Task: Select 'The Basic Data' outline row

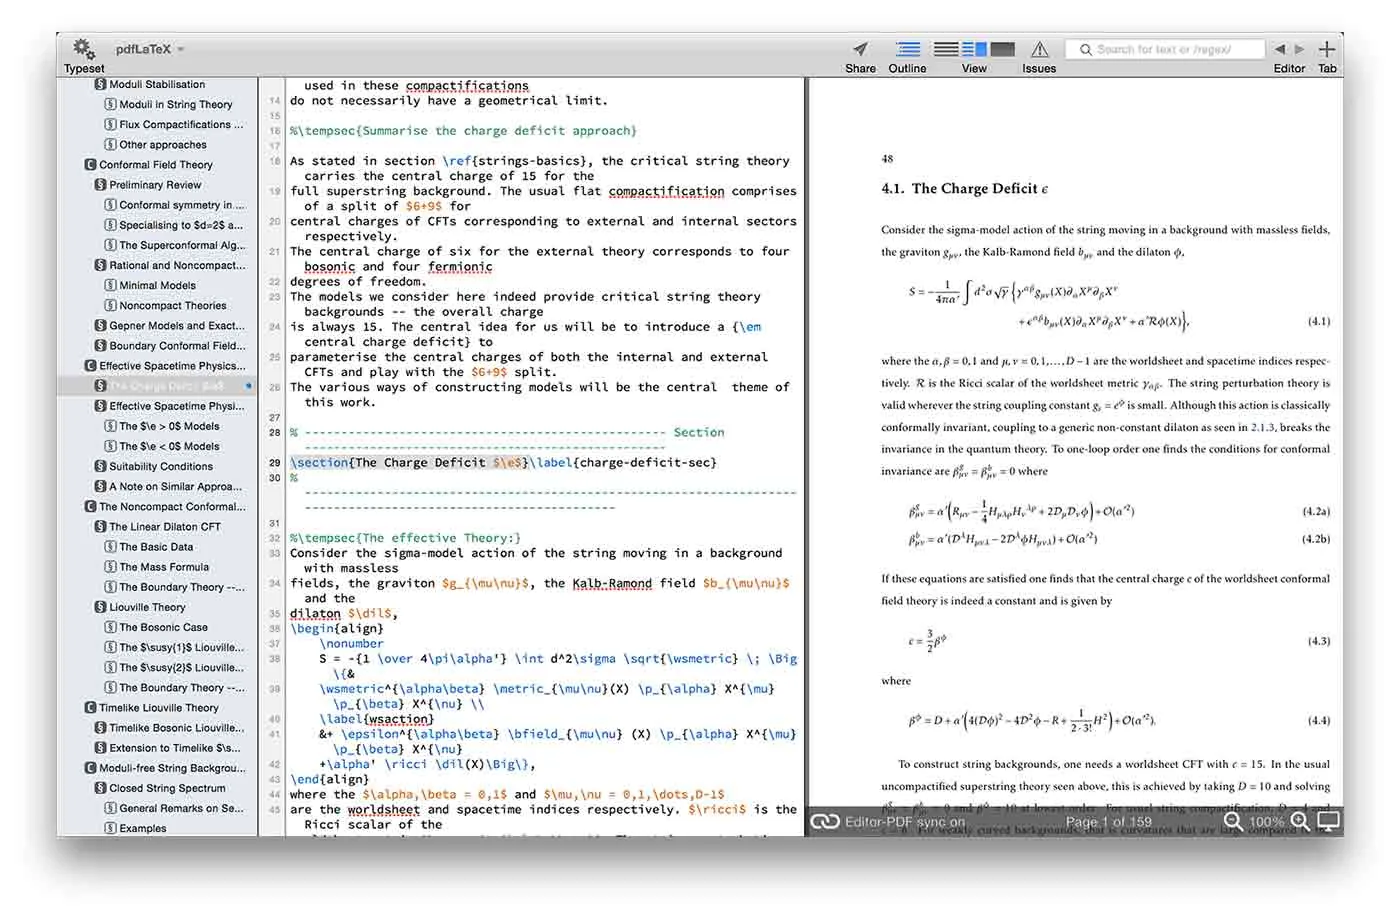Action: pyautogui.click(x=157, y=547)
